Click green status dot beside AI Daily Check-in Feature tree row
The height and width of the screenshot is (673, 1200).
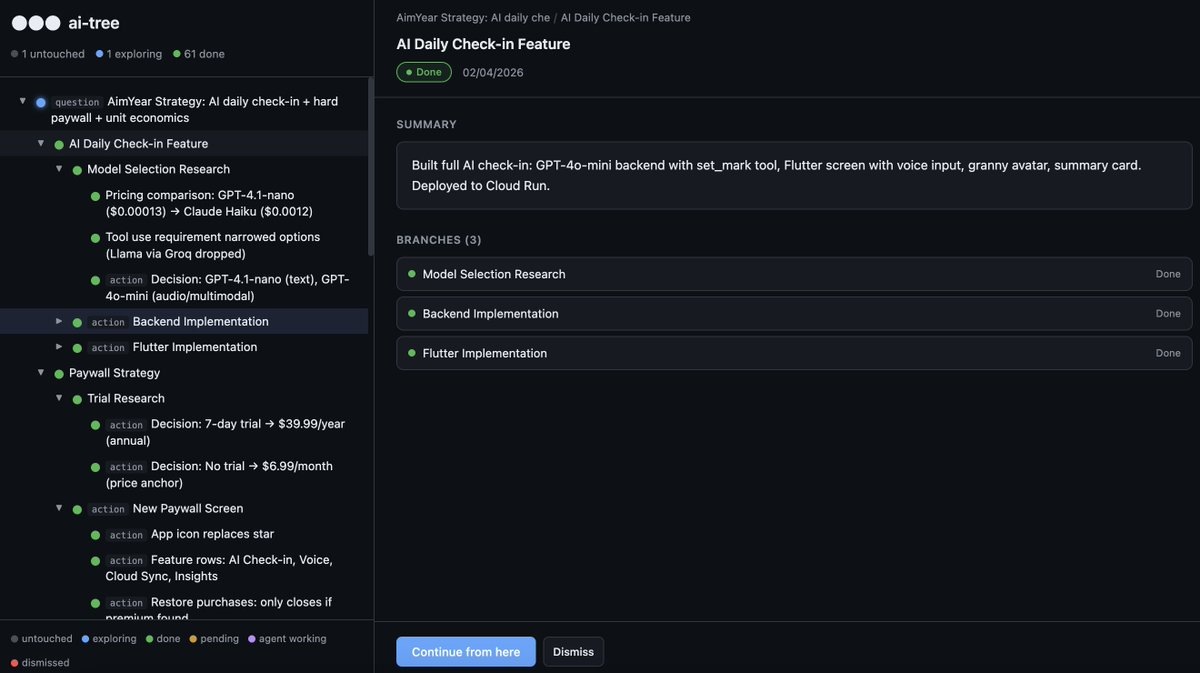pyautogui.click(x=59, y=145)
